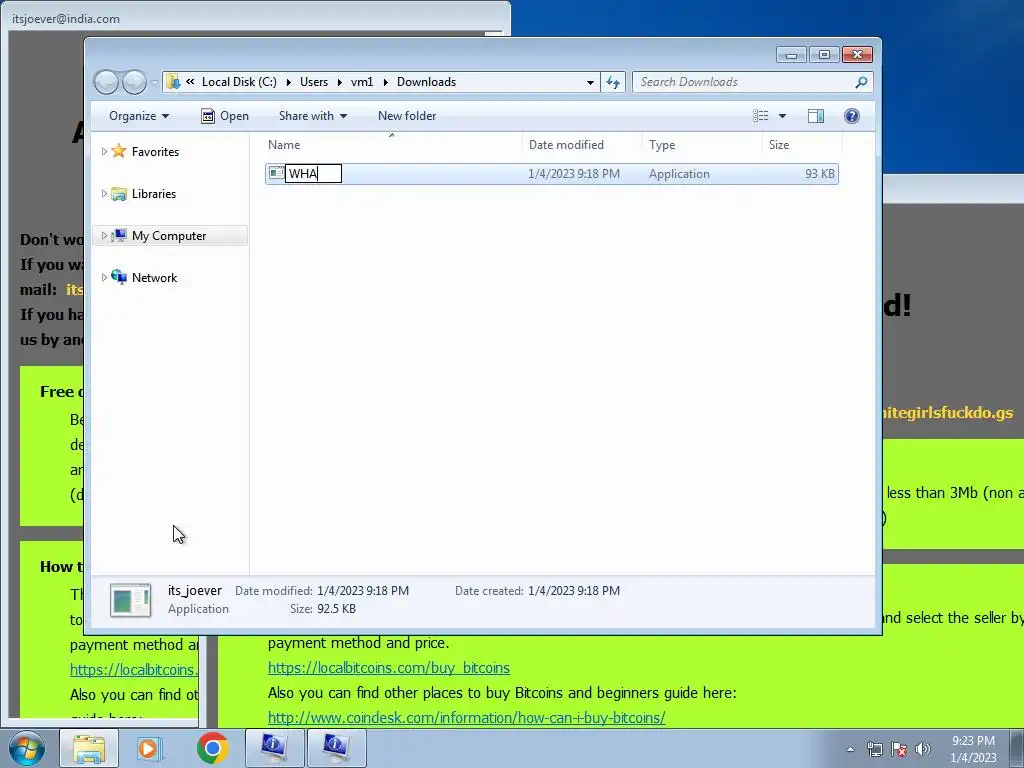Click the file's date 1/4/2023 9:18 PM
Viewport: 1024px width, 768px height.
(x=574, y=174)
